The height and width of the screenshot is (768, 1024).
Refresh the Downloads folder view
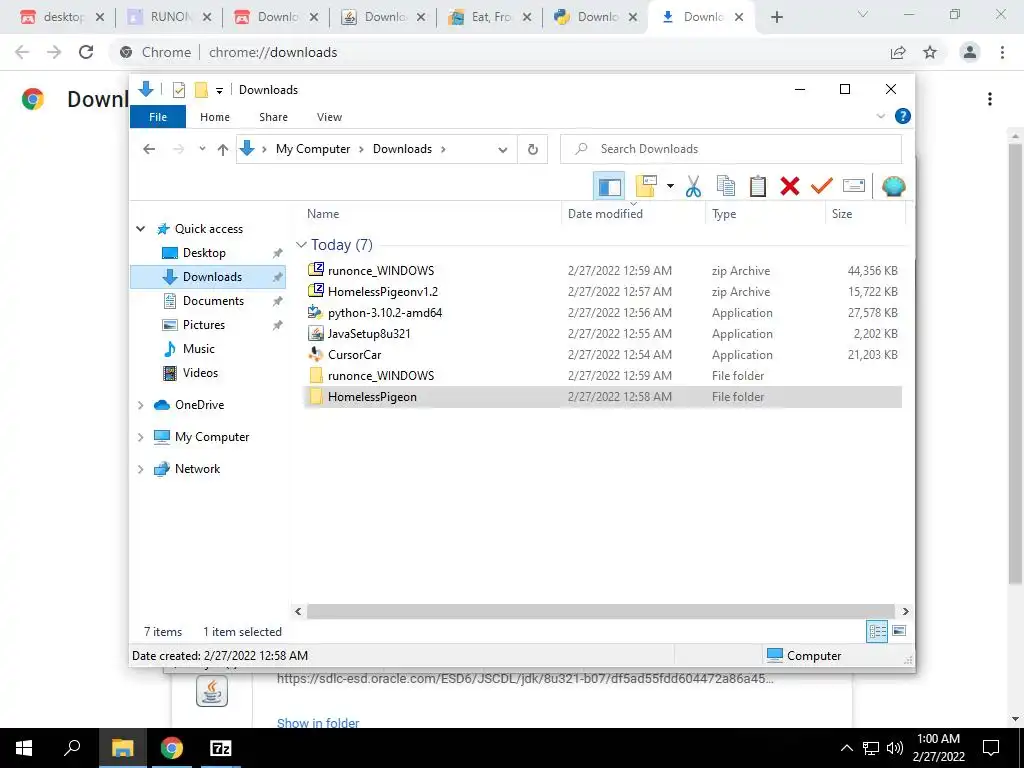point(533,150)
